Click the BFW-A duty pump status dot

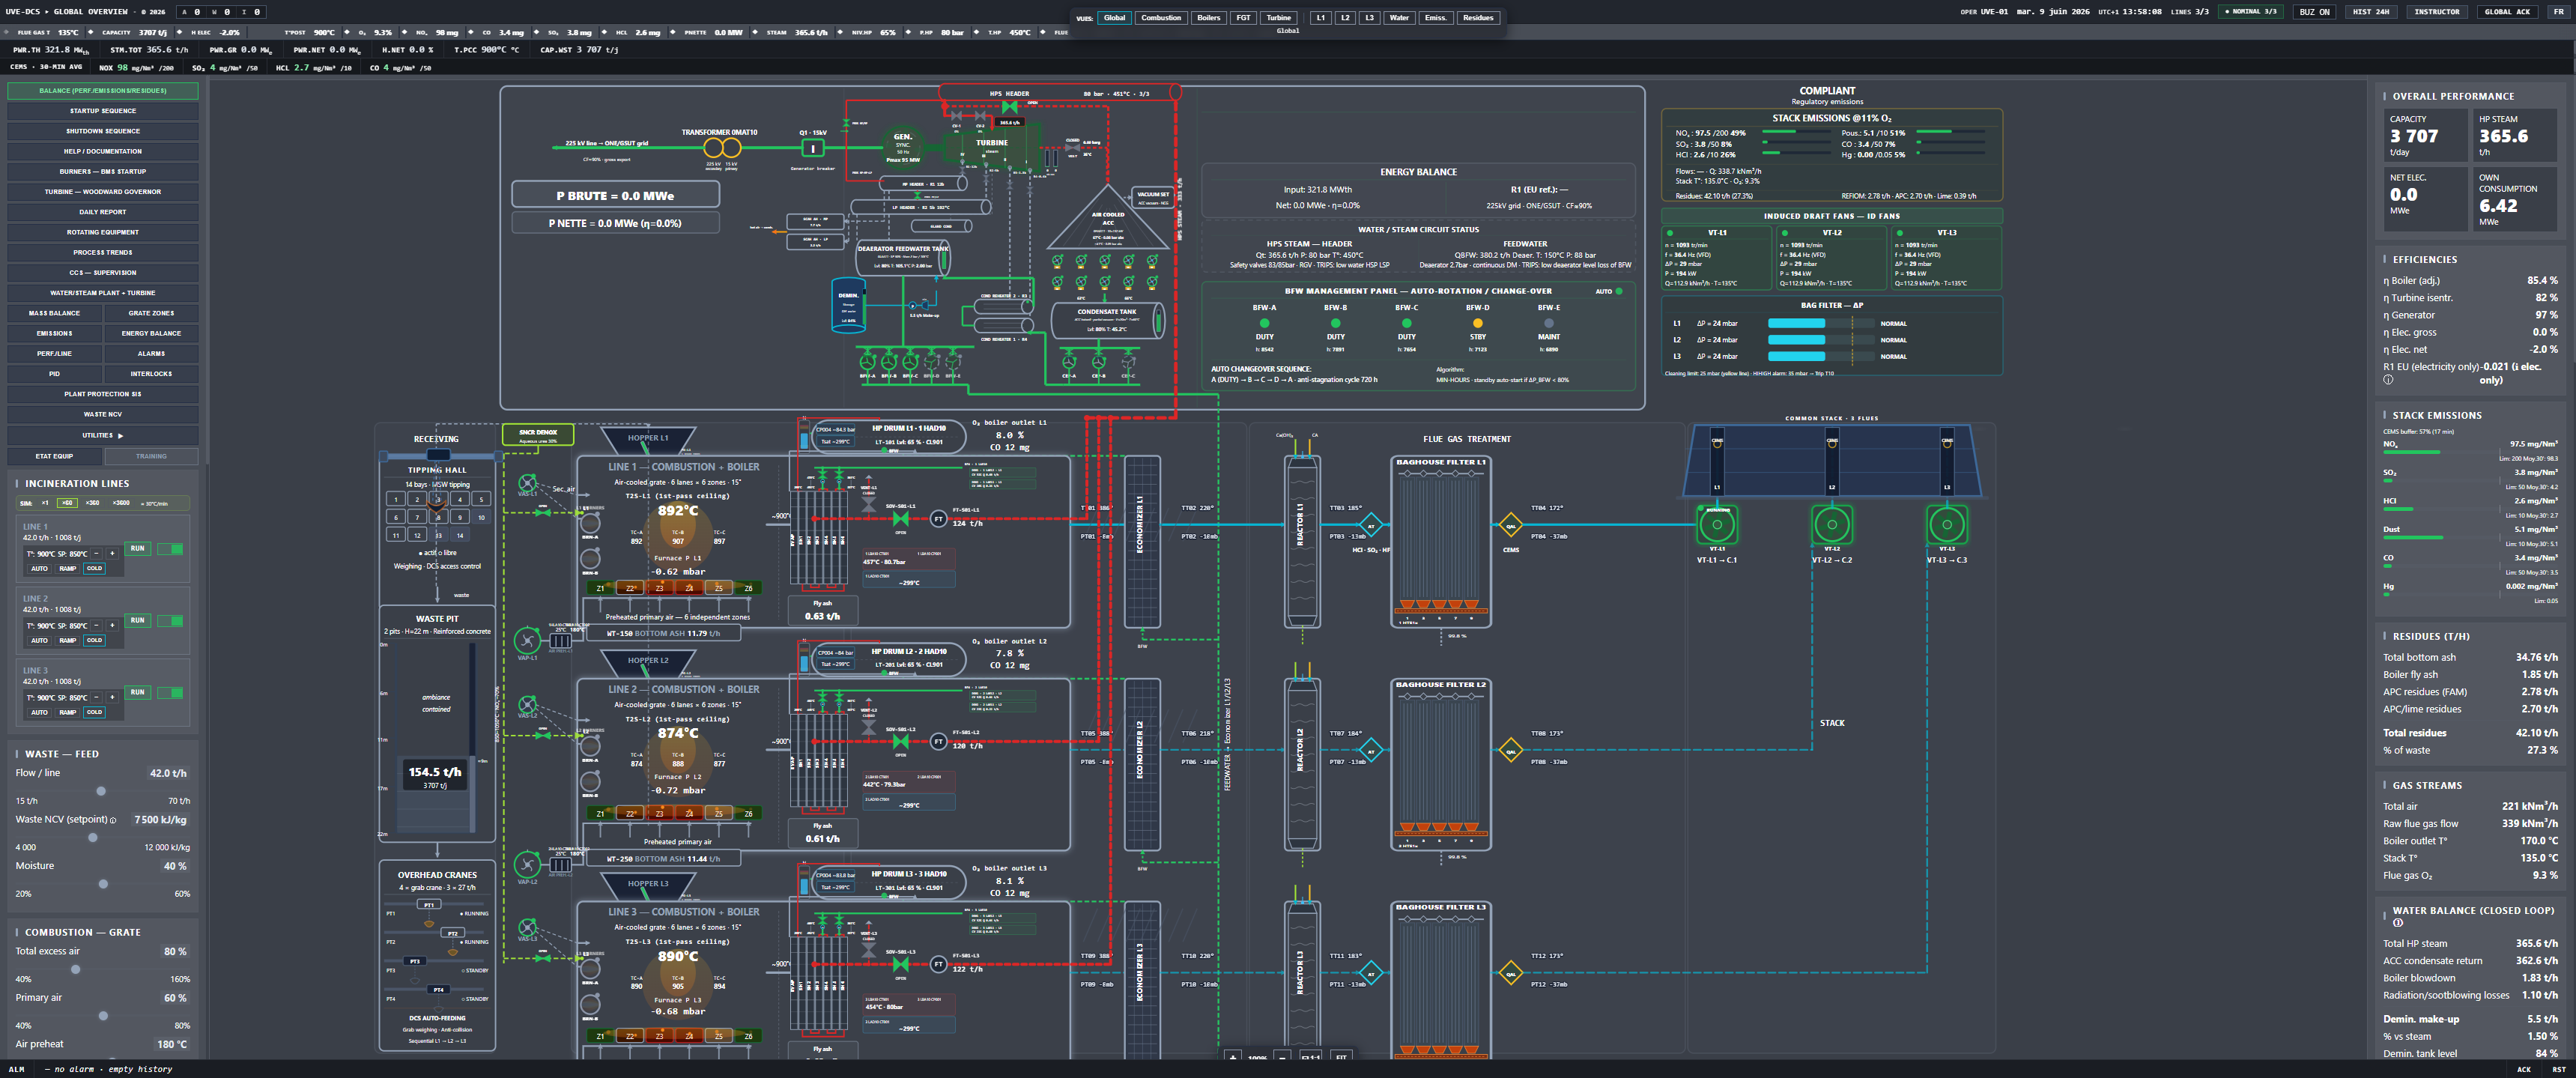(1264, 323)
